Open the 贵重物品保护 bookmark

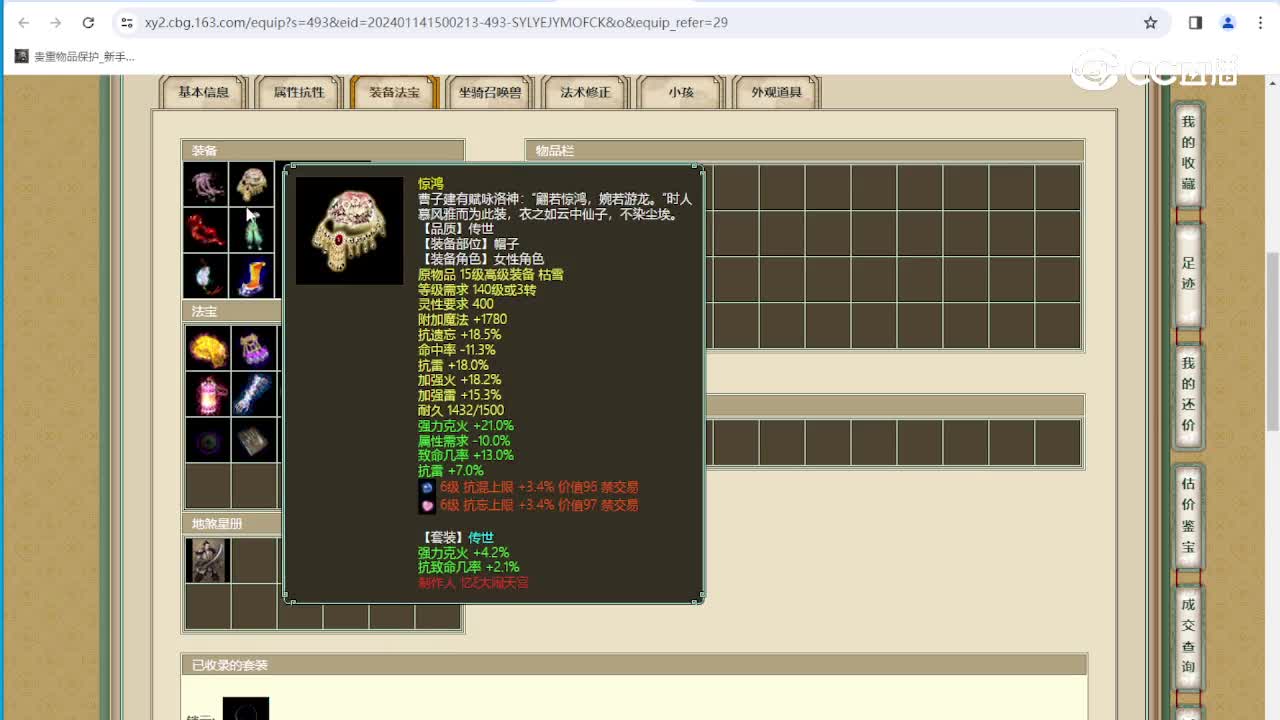[75, 57]
